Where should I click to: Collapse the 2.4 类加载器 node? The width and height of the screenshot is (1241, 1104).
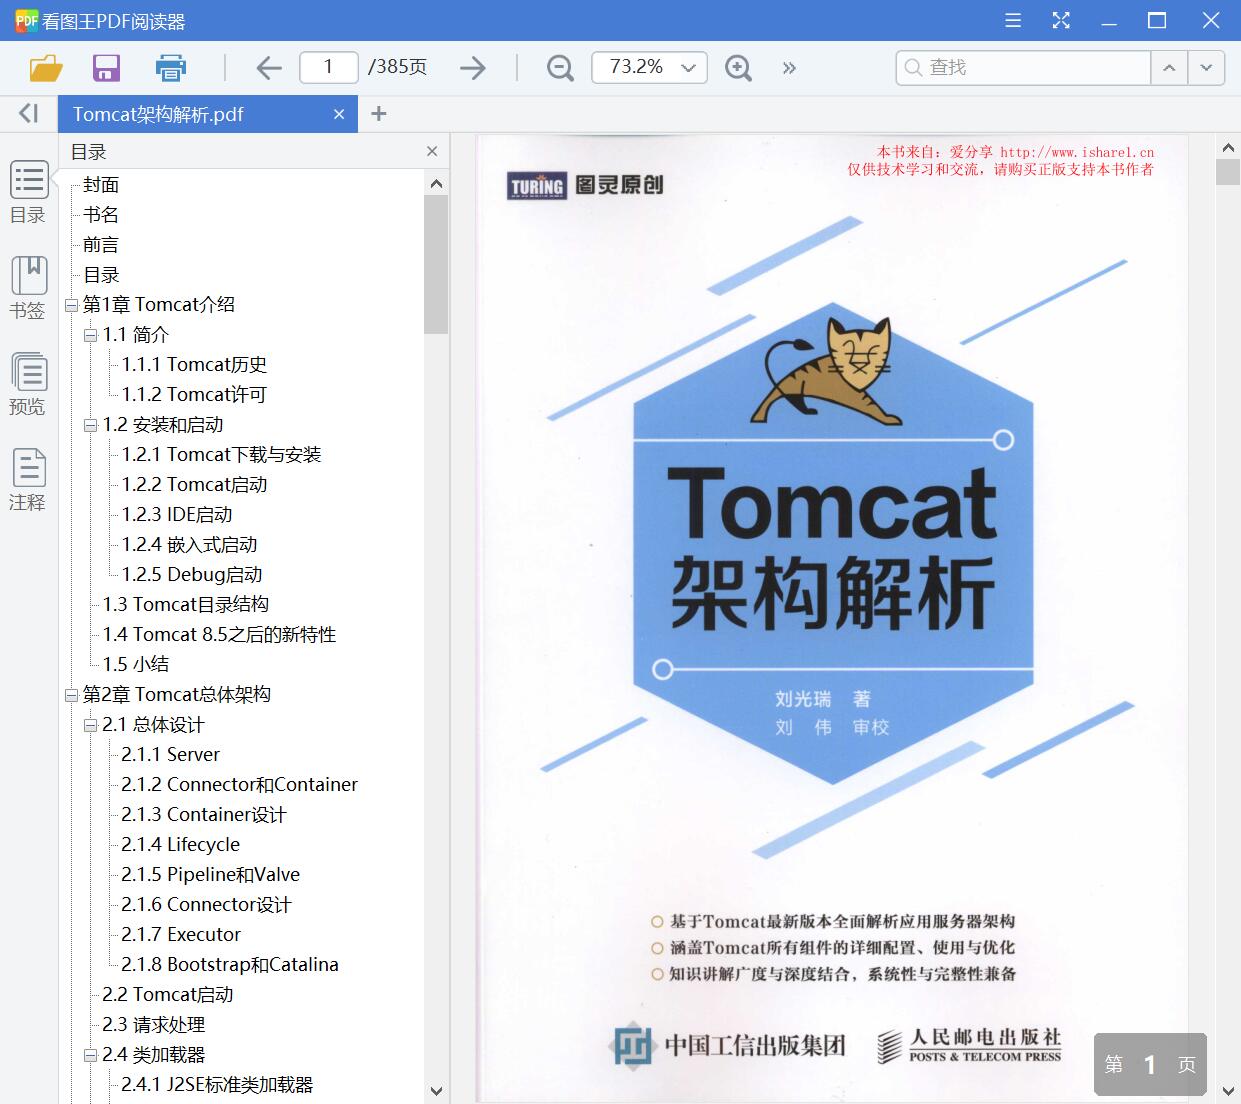[90, 1055]
